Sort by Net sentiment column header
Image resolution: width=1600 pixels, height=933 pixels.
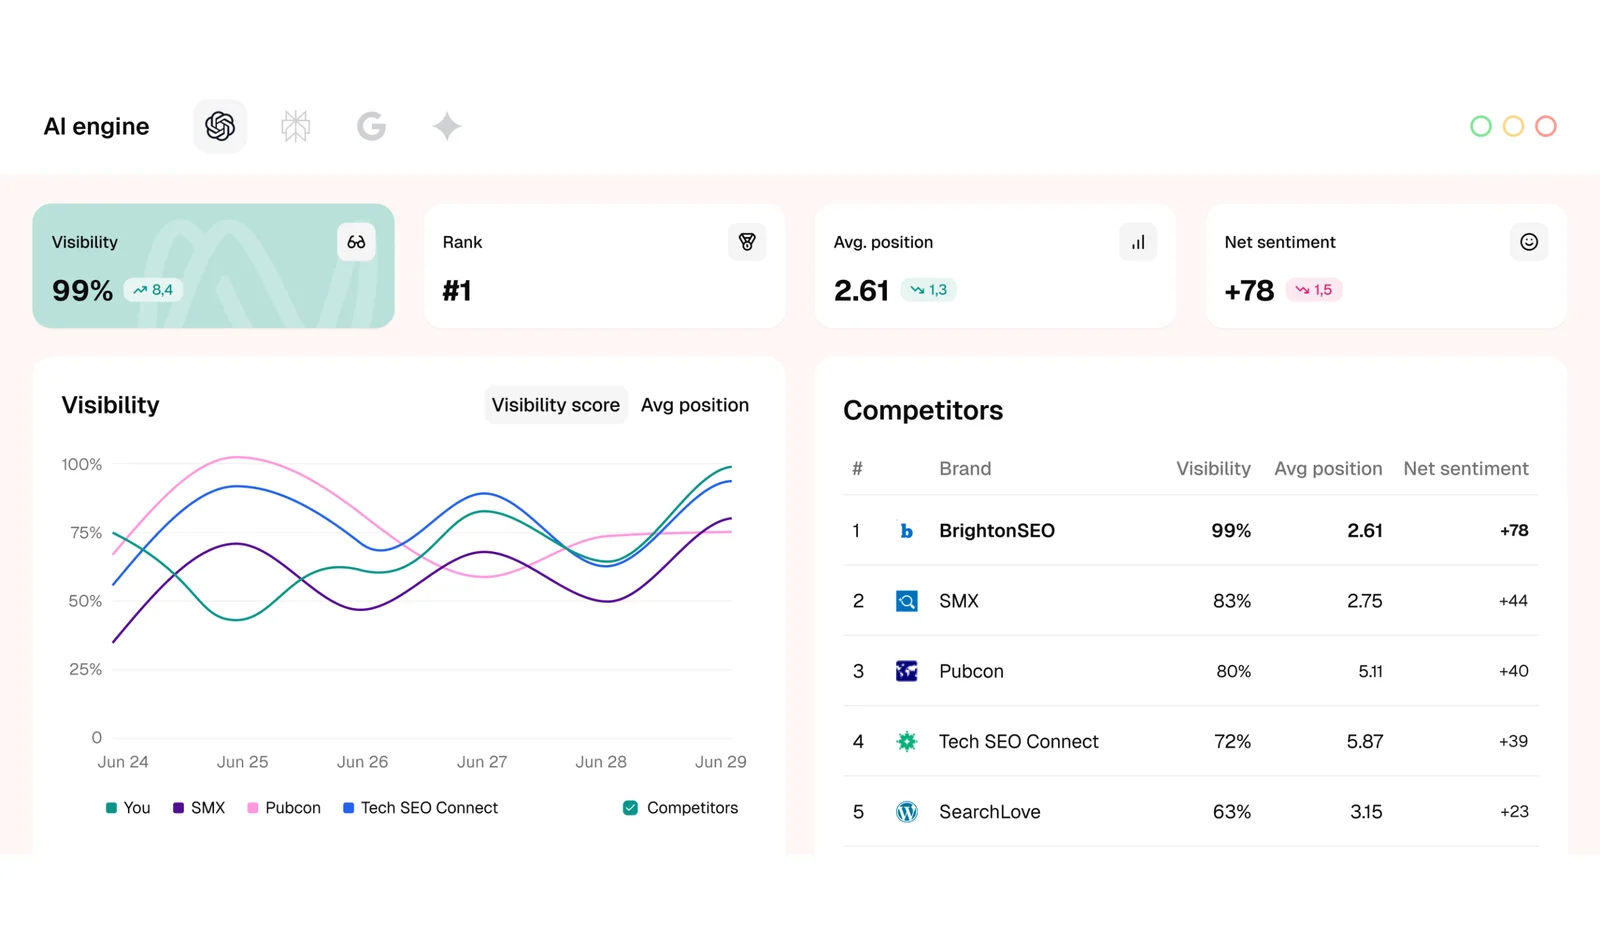pyautogui.click(x=1466, y=469)
